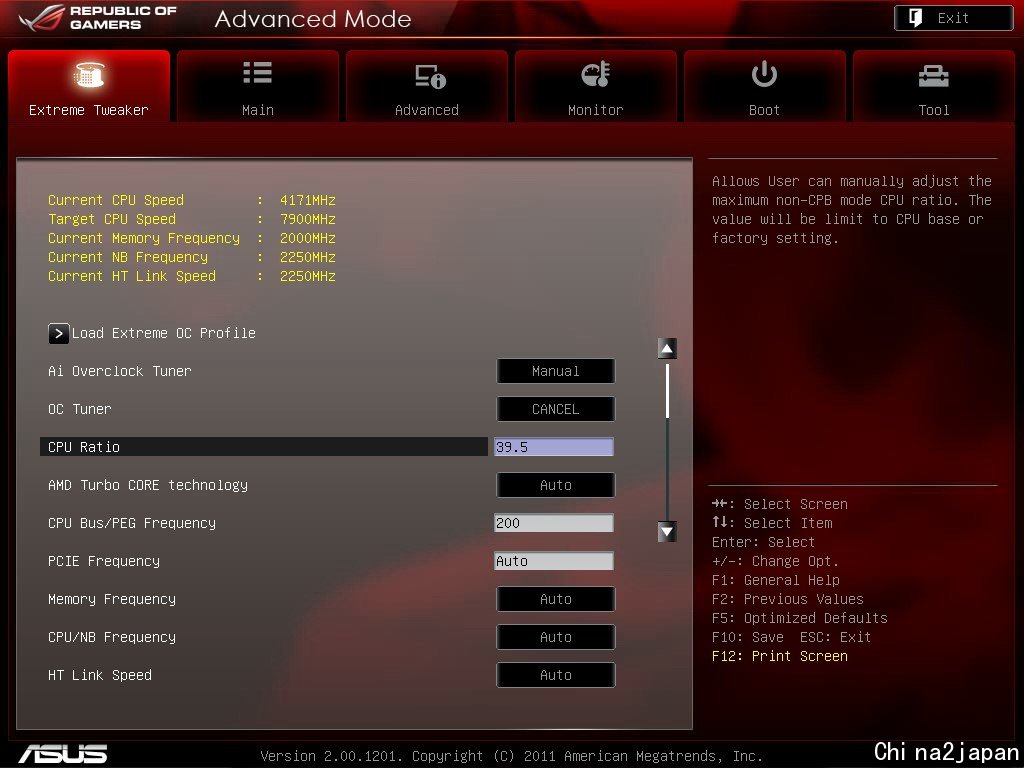Click the CPU Bus/PEG Frequency 200 field
This screenshot has height=768, width=1024.
(554, 523)
